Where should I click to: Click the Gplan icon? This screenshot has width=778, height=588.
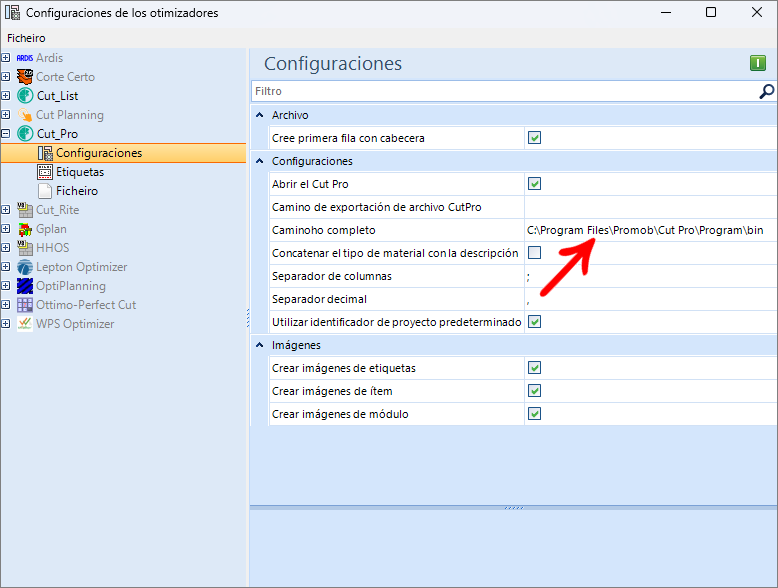point(25,229)
